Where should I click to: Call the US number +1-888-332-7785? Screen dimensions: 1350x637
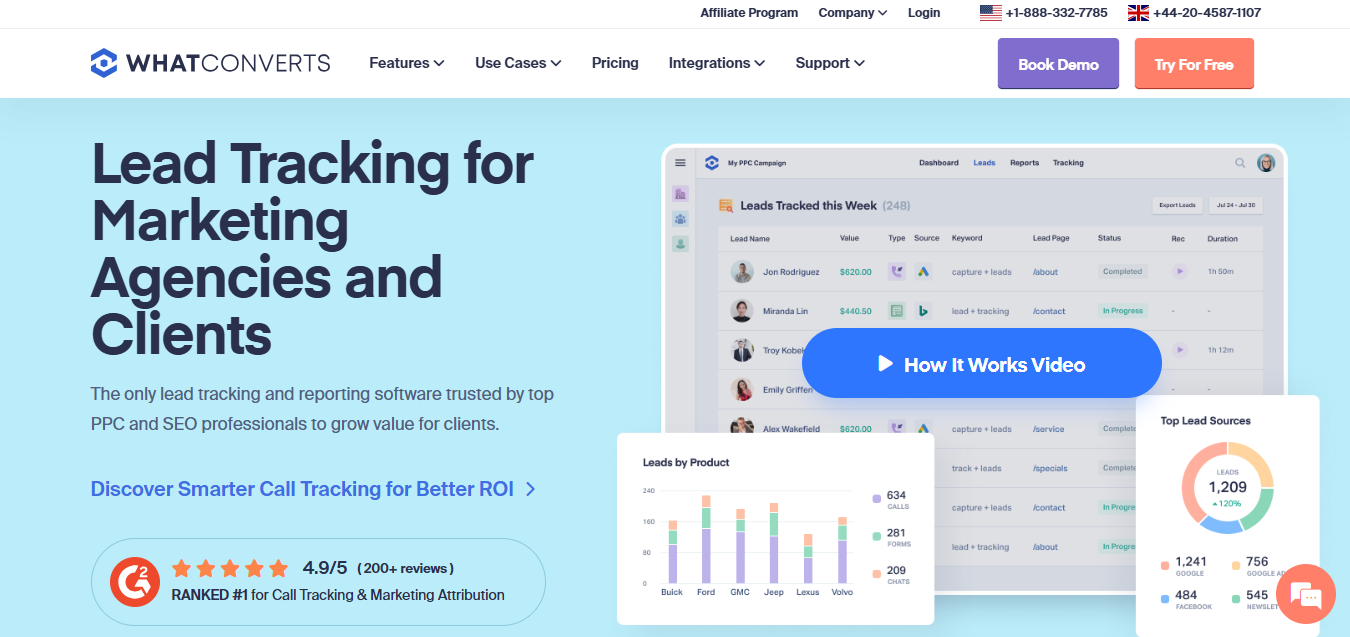1044,13
